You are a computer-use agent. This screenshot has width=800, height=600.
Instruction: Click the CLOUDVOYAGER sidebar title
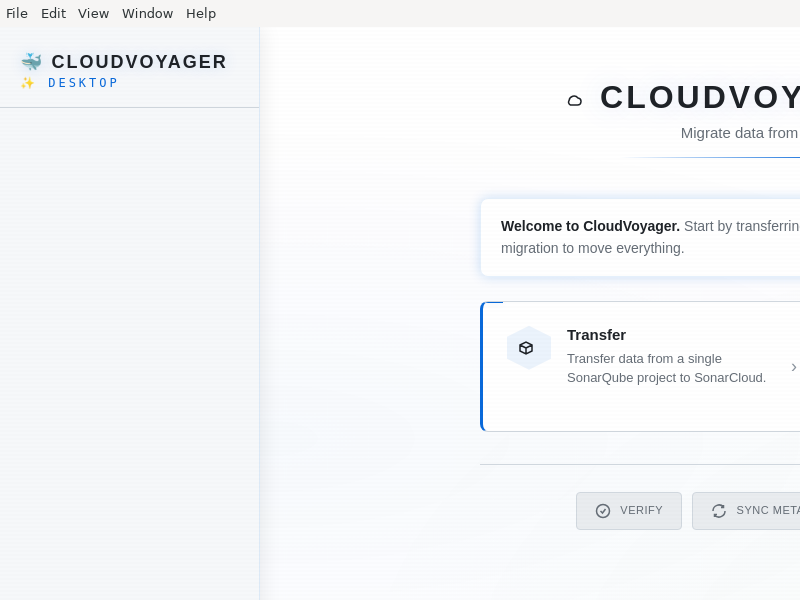(139, 62)
